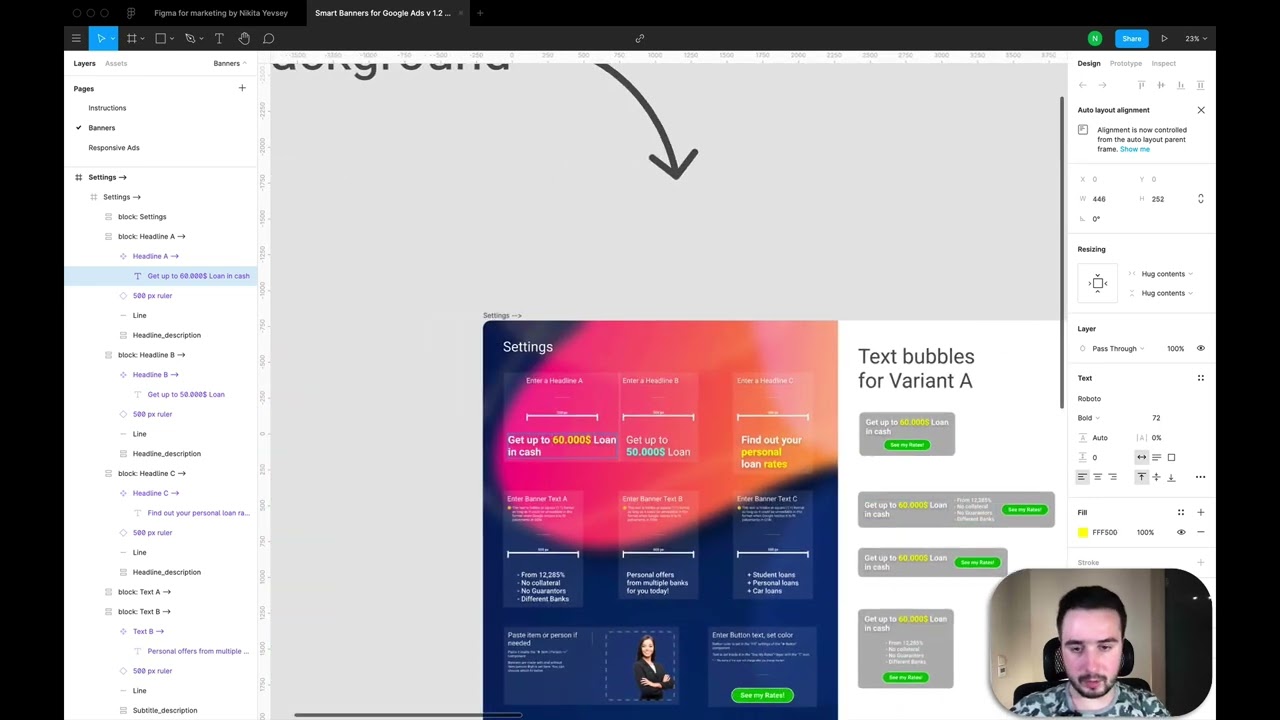The width and height of the screenshot is (1280, 720).
Task: Click the link icon in top toolbar
Action: point(640,38)
